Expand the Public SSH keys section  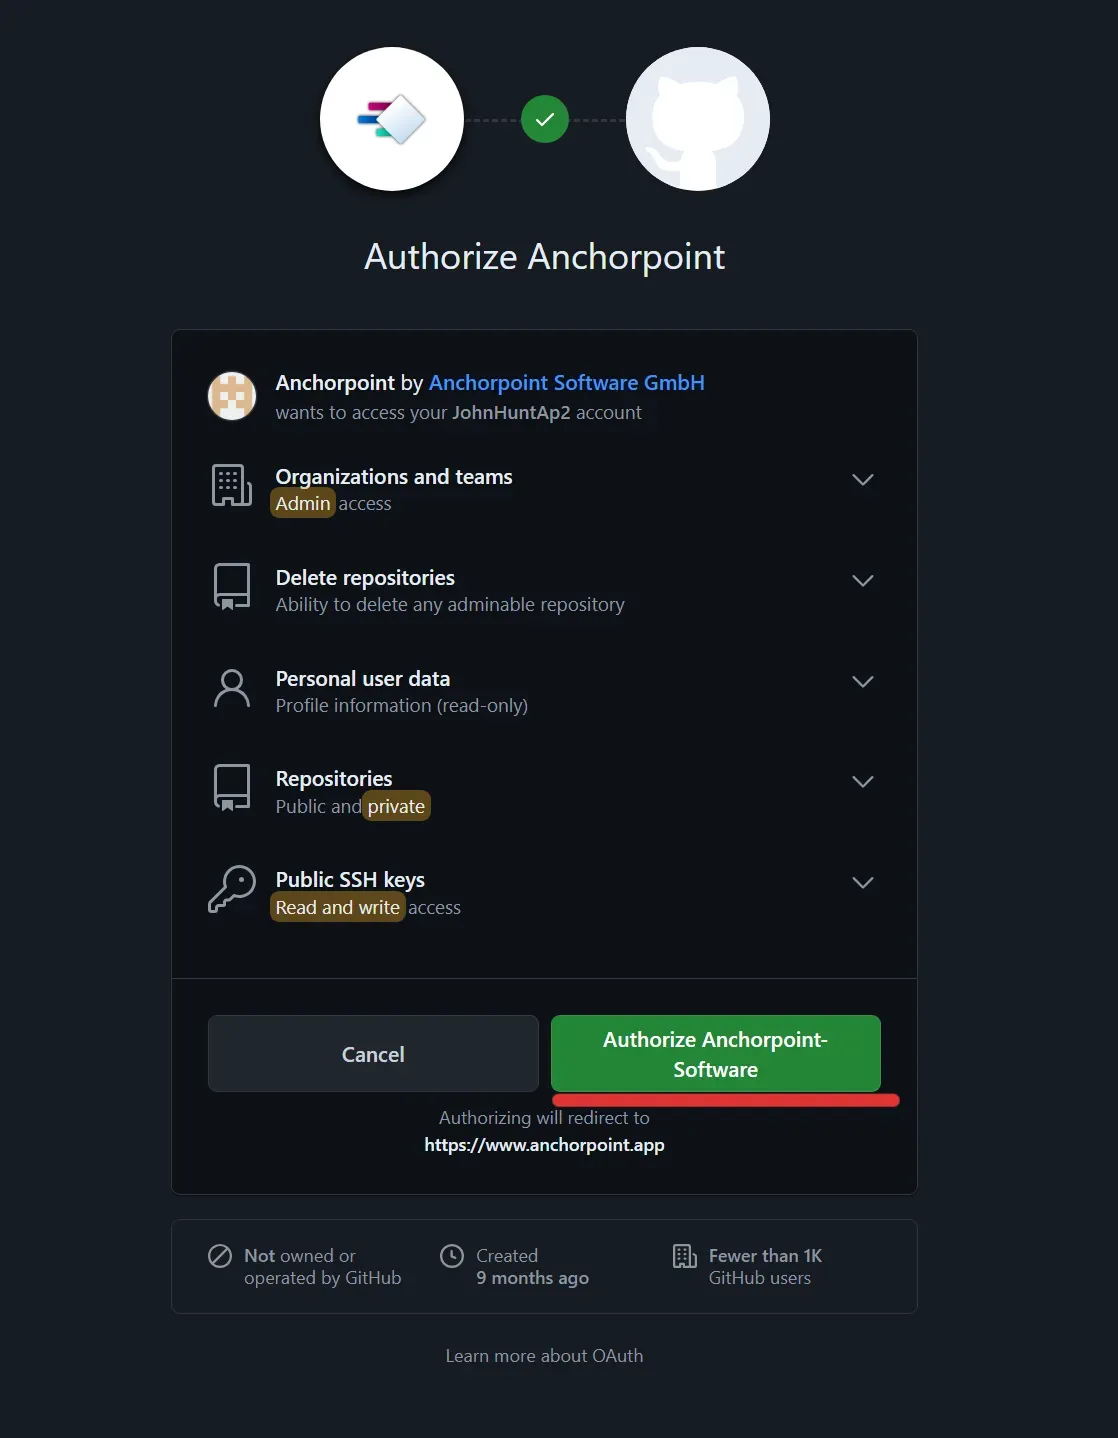click(862, 883)
